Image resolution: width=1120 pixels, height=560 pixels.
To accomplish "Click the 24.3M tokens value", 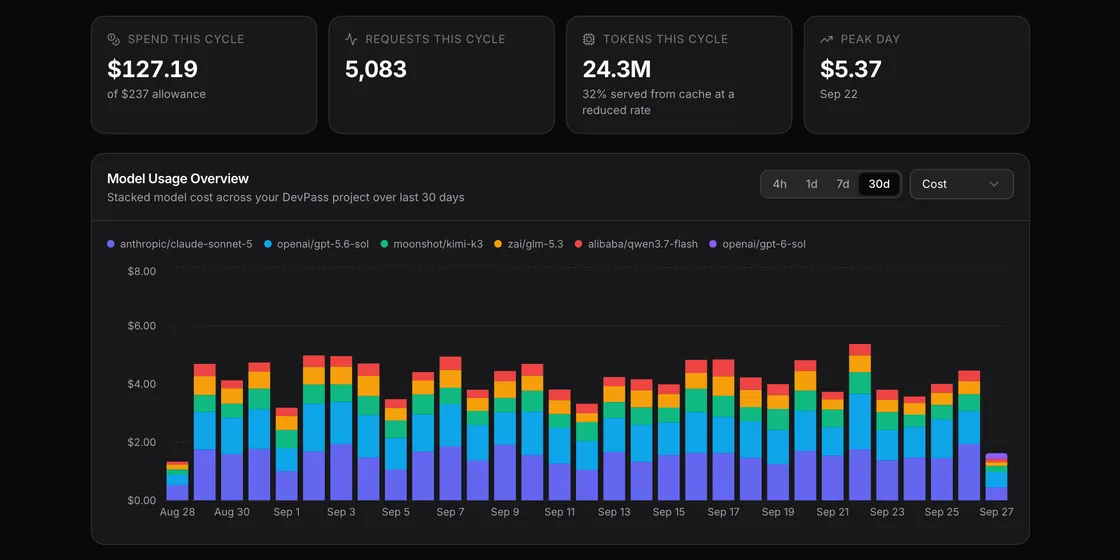I will (x=616, y=69).
